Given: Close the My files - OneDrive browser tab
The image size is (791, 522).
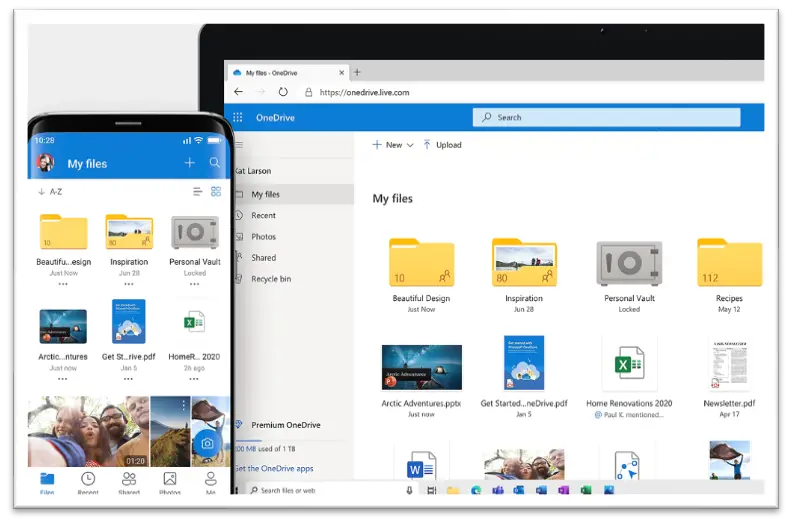Looking at the screenshot, I should click(342, 73).
